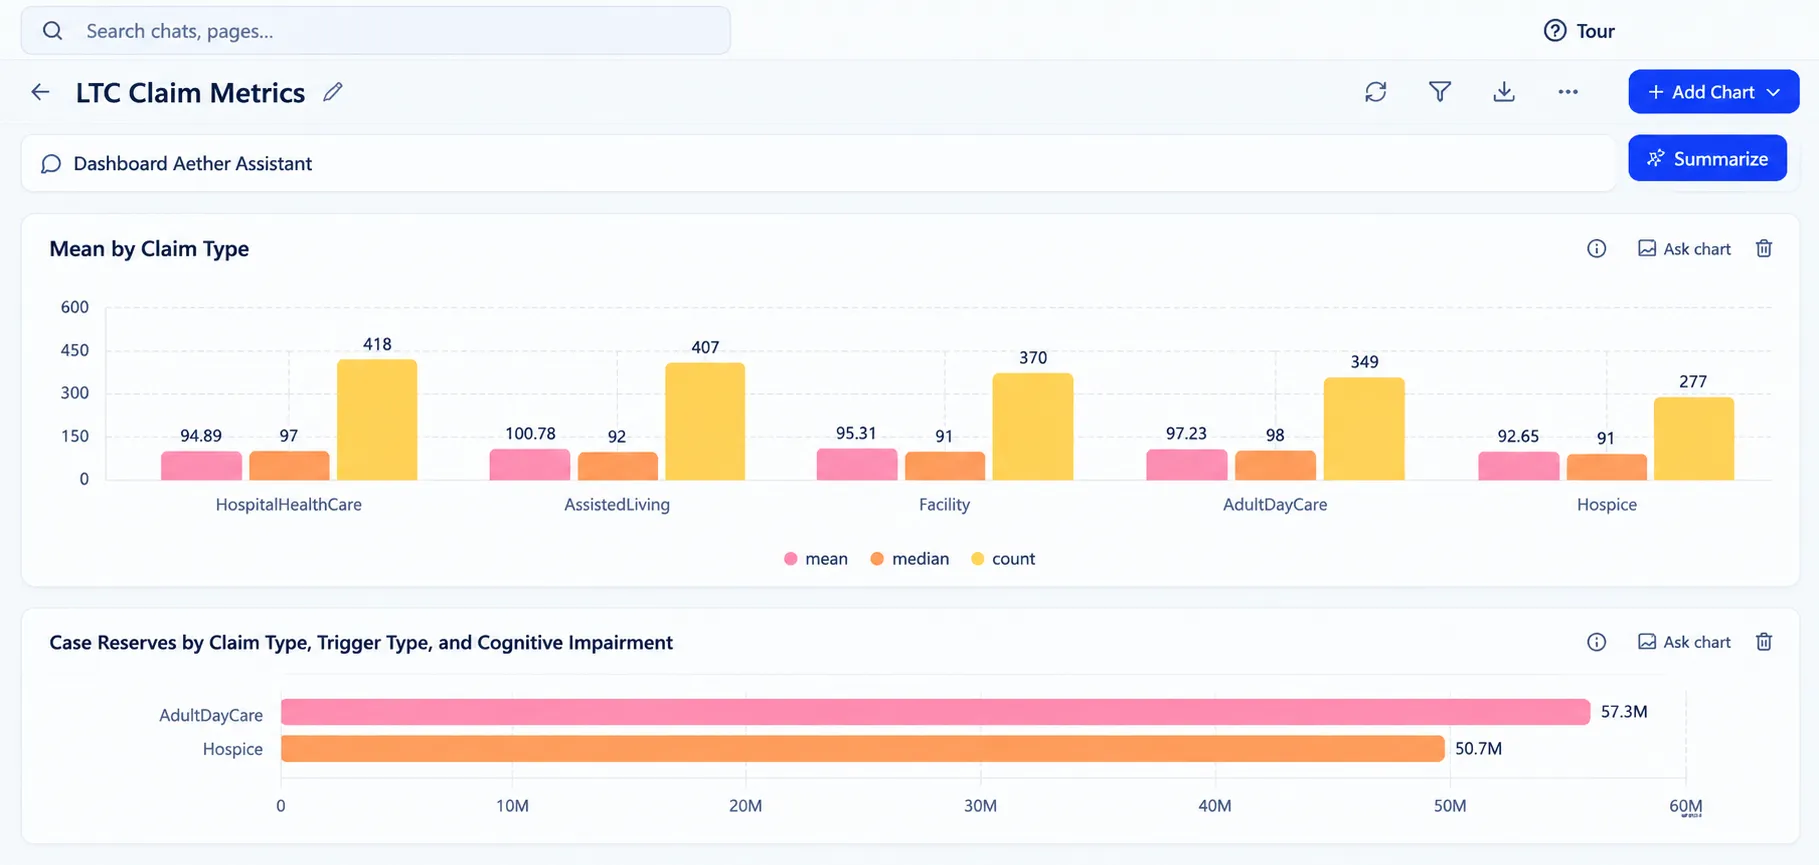Click the AssistedLiving mean bar 100.78
This screenshot has width=1819, height=865.
click(530, 465)
